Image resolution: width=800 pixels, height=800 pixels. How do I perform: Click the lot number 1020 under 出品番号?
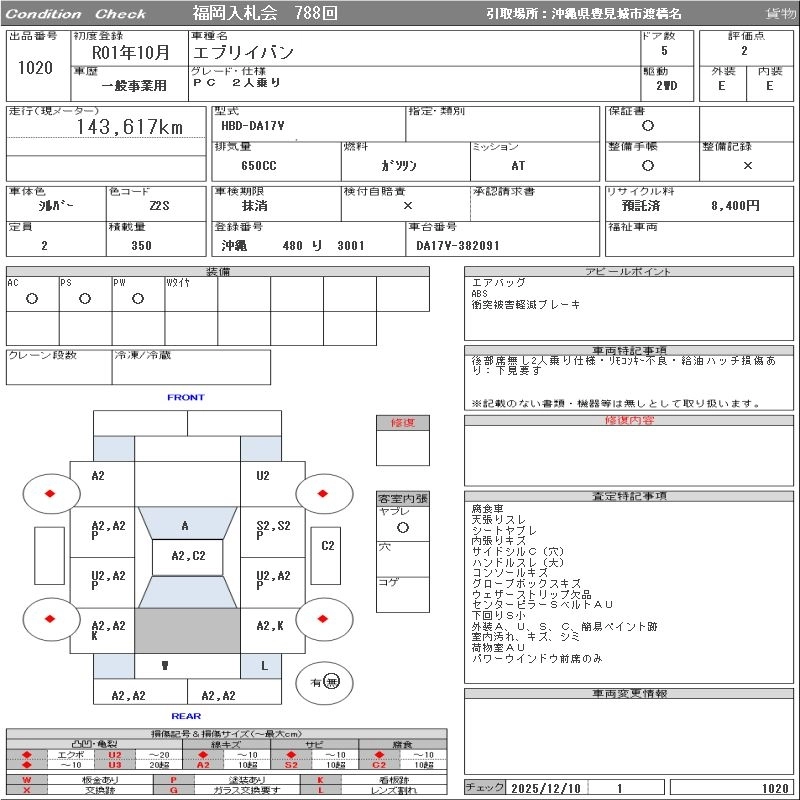pos(35,68)
